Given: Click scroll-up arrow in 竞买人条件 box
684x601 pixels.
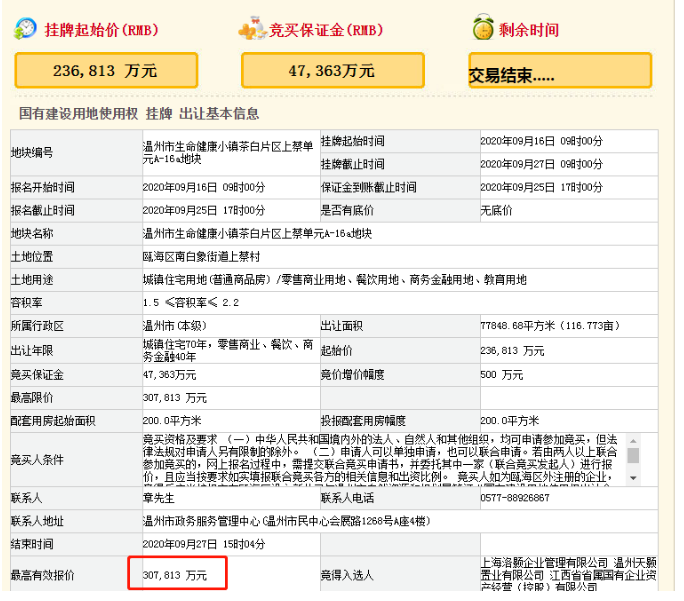Looking at the screenshot, I should point(633,440).
